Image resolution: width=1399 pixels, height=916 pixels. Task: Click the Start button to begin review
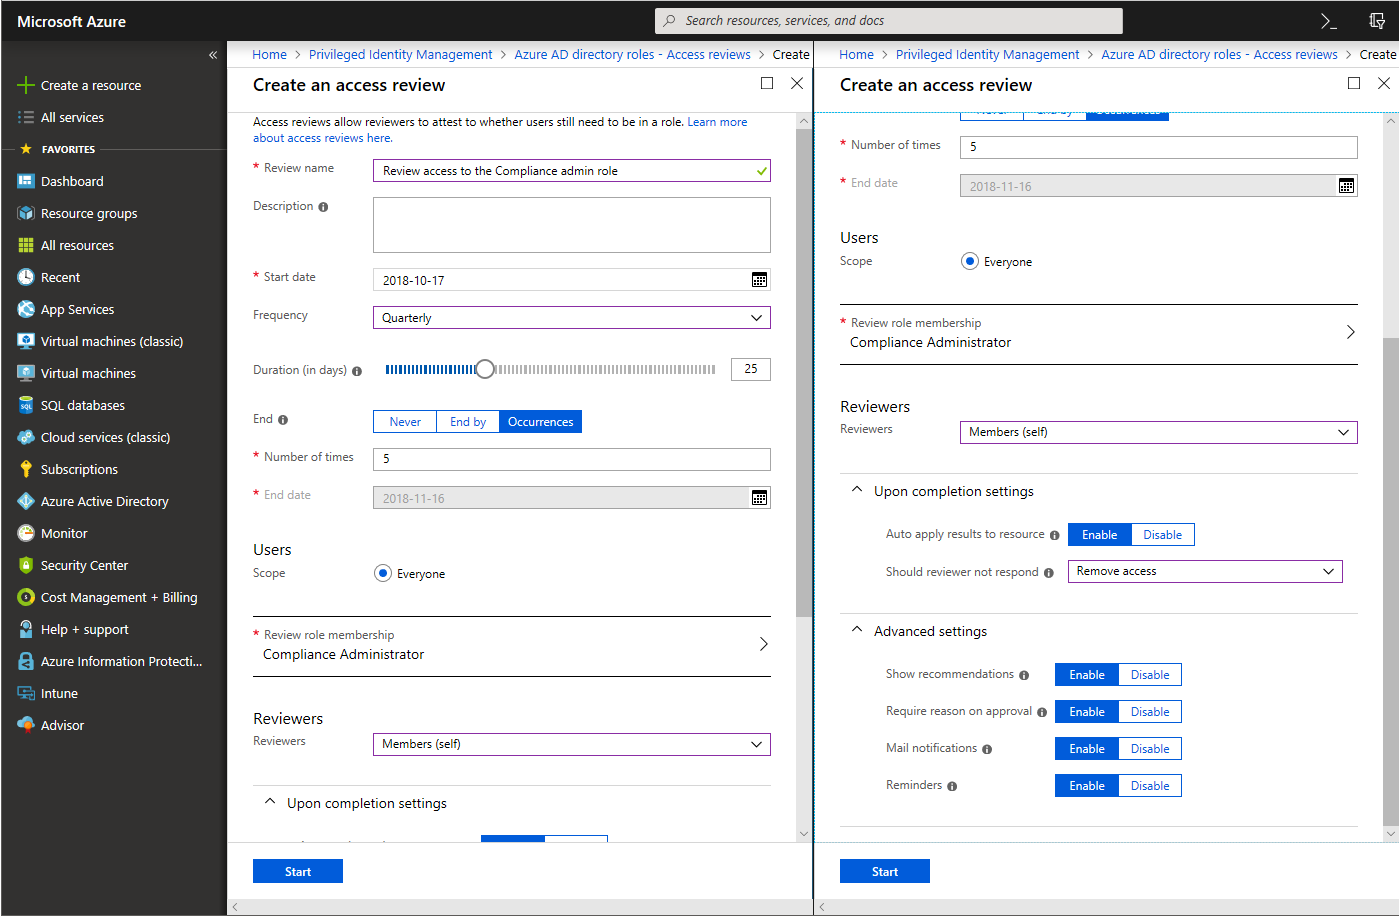(x=297, y=870)
